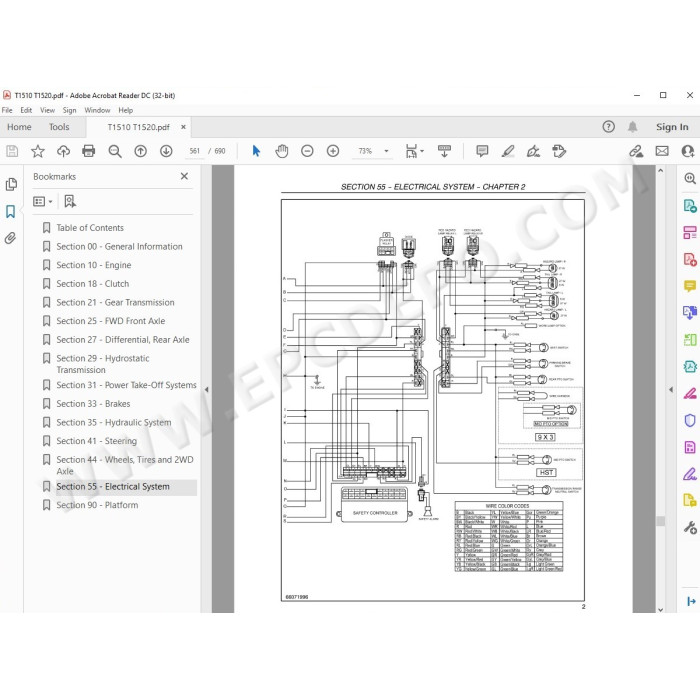700x700 pixels.
Task: Print the document with the printer icon
Action: (x=88, y=151)
